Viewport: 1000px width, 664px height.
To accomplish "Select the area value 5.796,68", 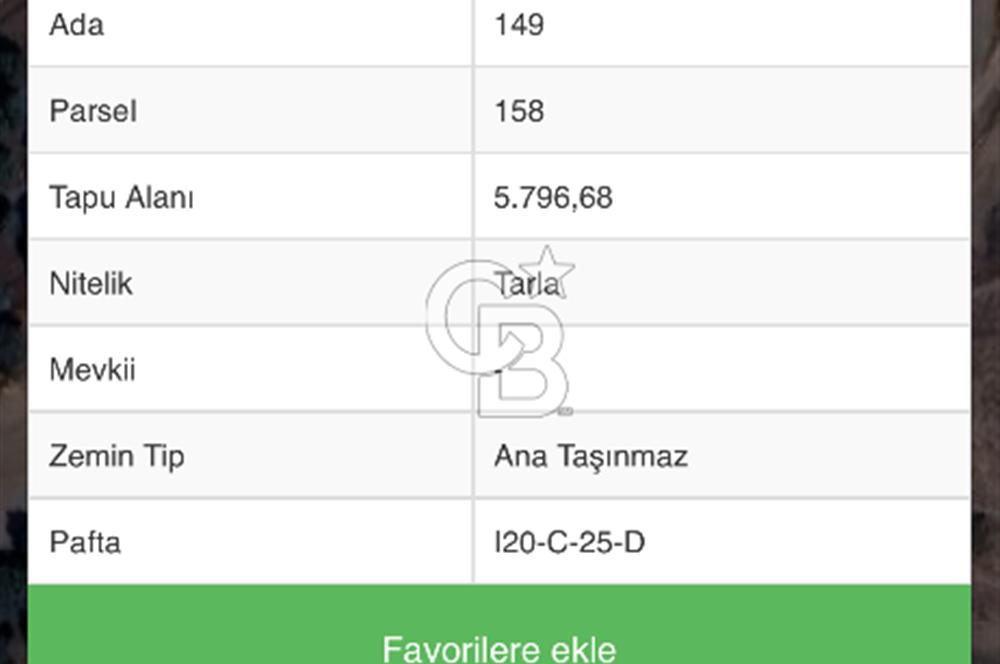I will [x=553, y=198].
